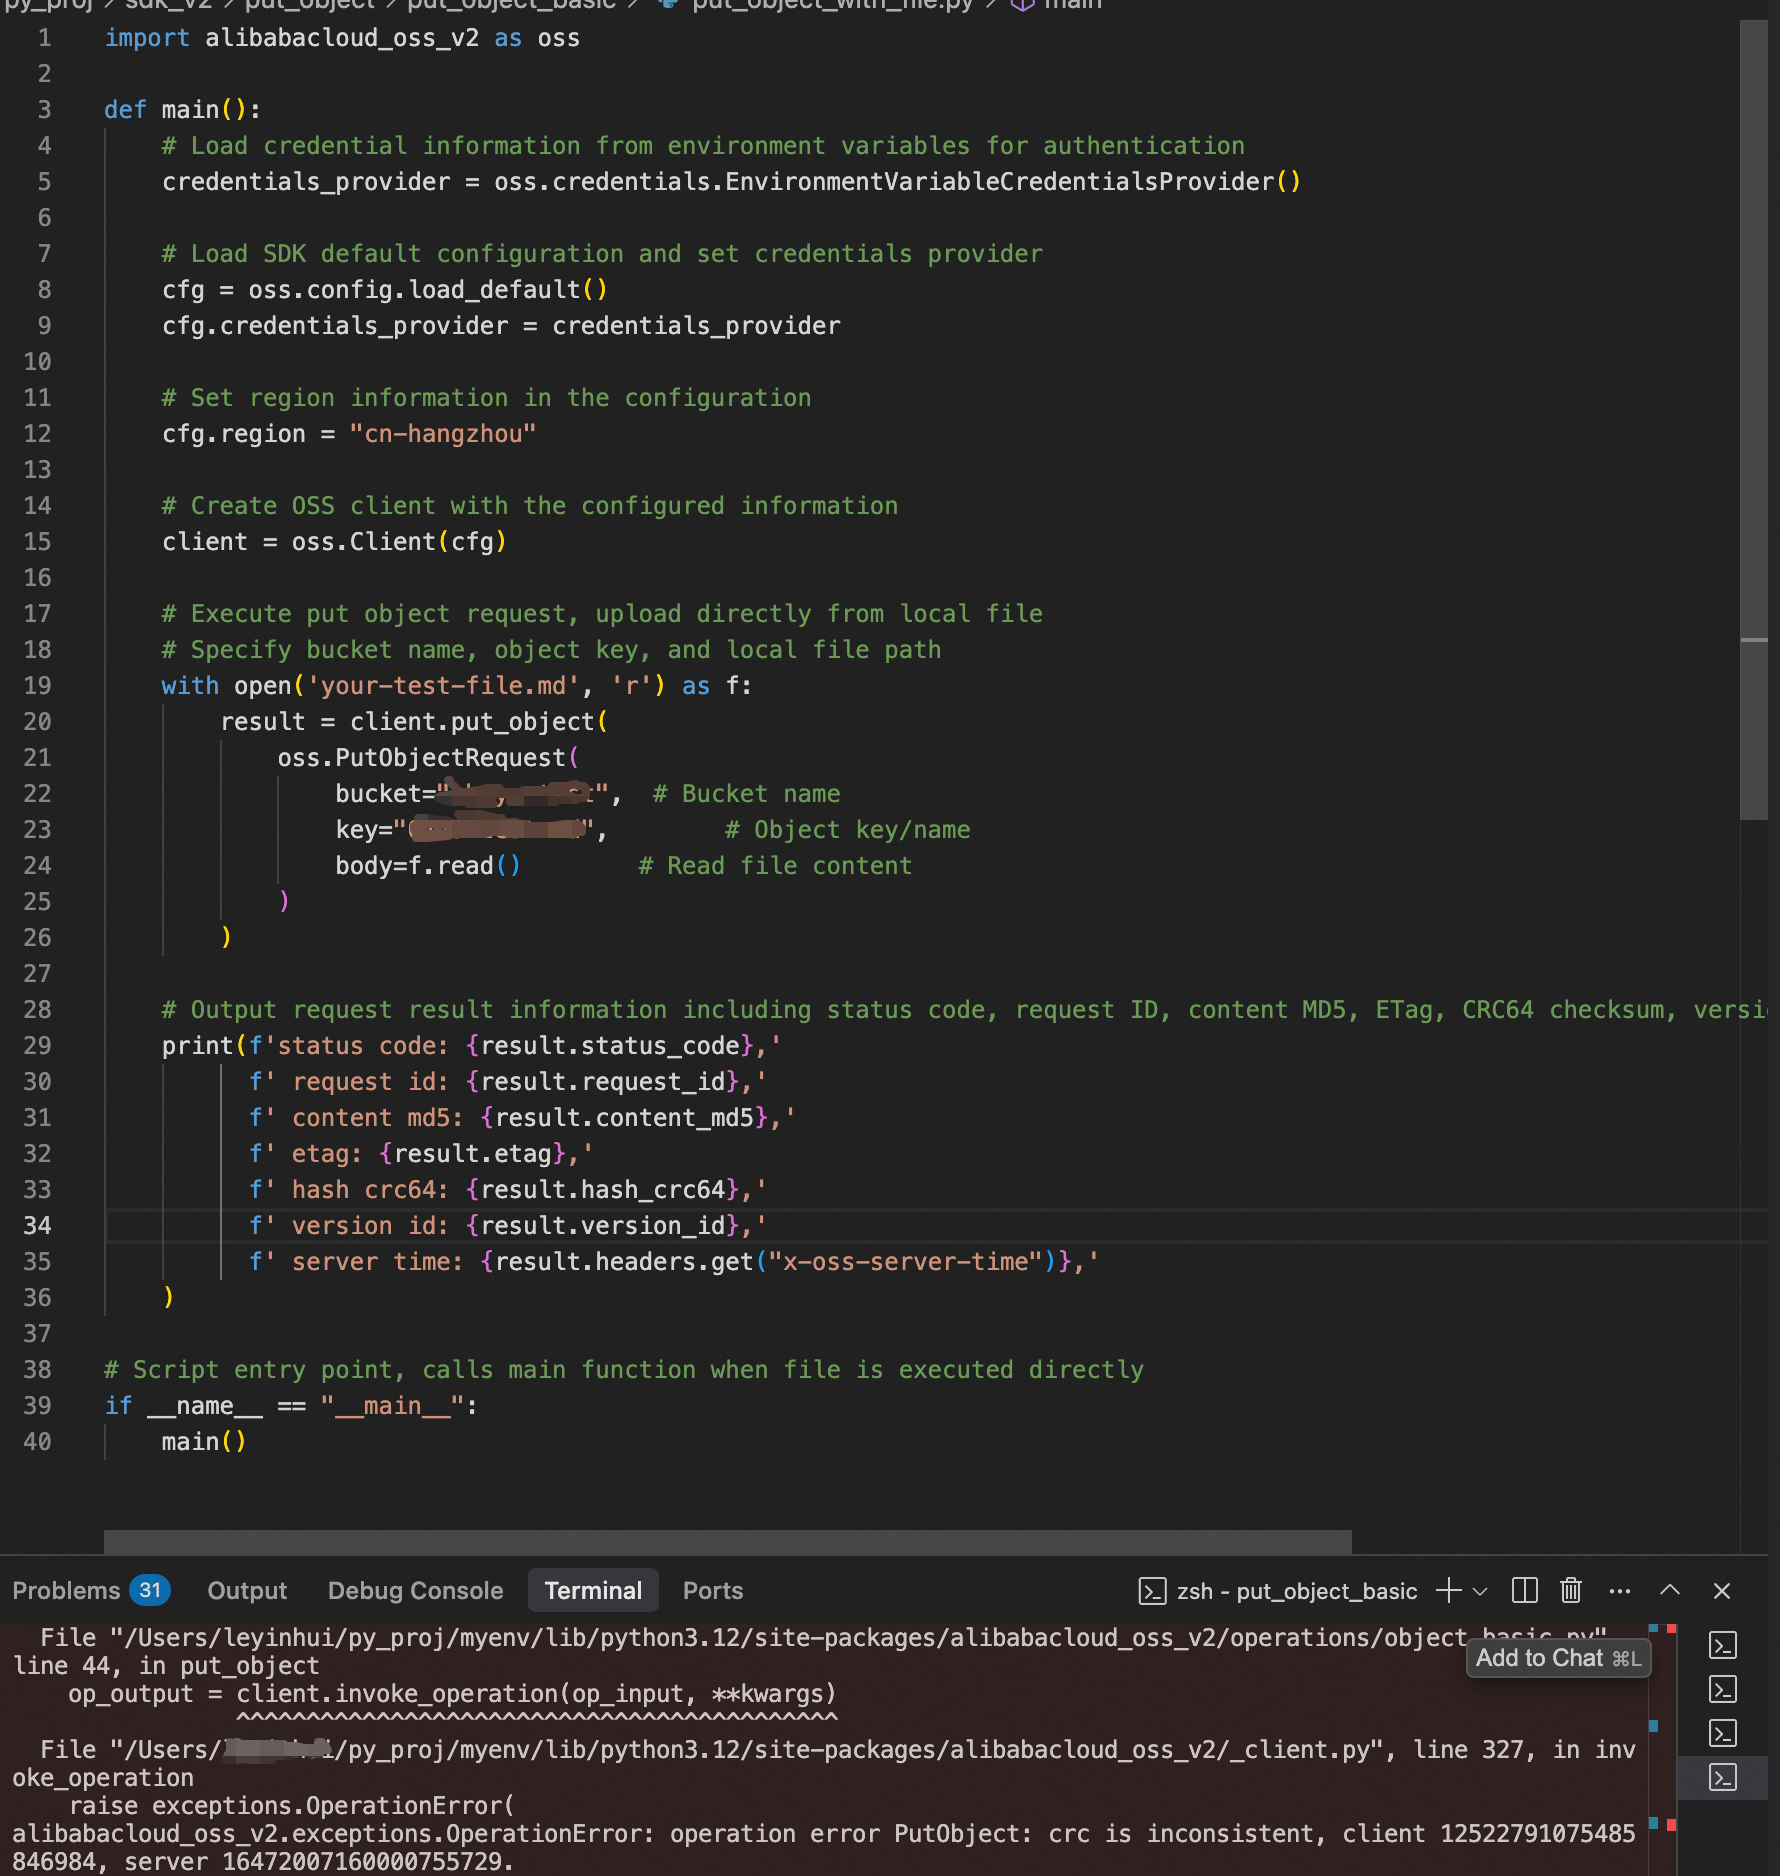Click 'result.version_id' on line 34

coord(602,1226)
